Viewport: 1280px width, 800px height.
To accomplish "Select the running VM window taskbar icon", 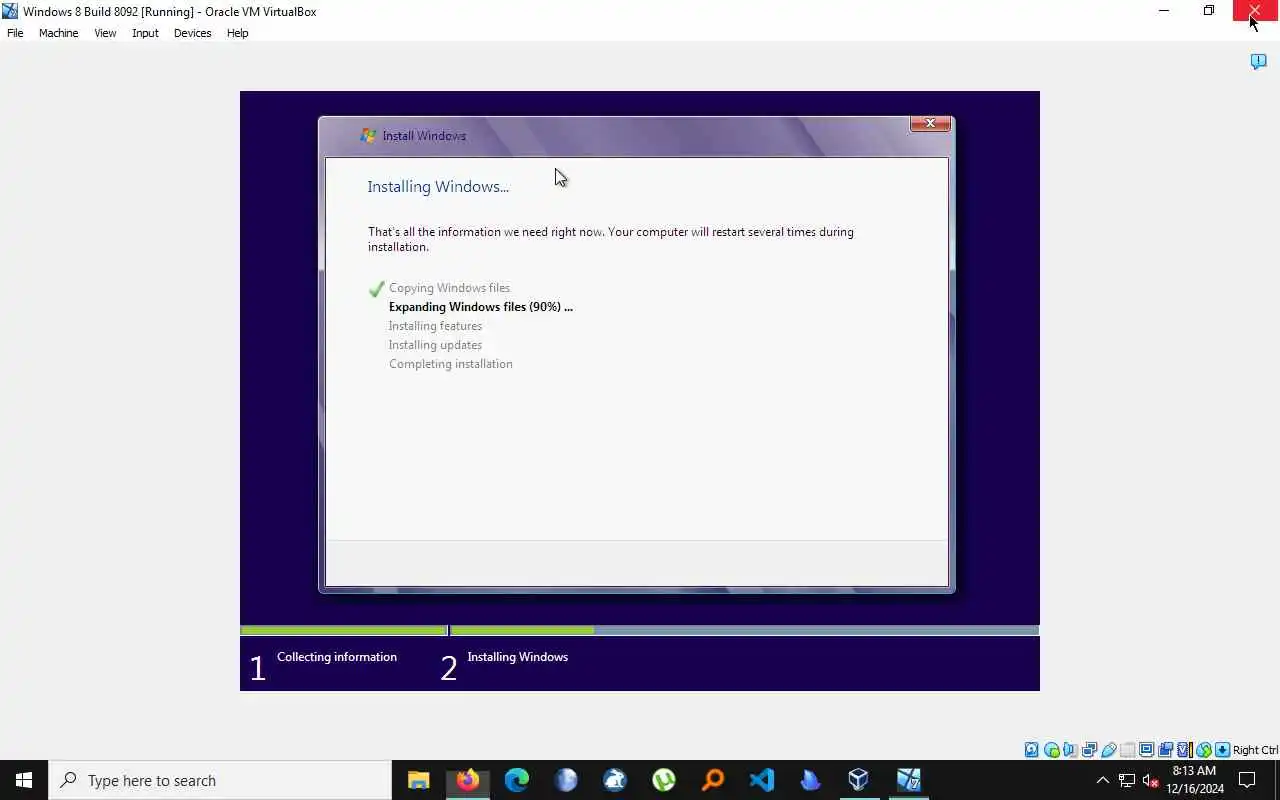I will tap(908, 780).
